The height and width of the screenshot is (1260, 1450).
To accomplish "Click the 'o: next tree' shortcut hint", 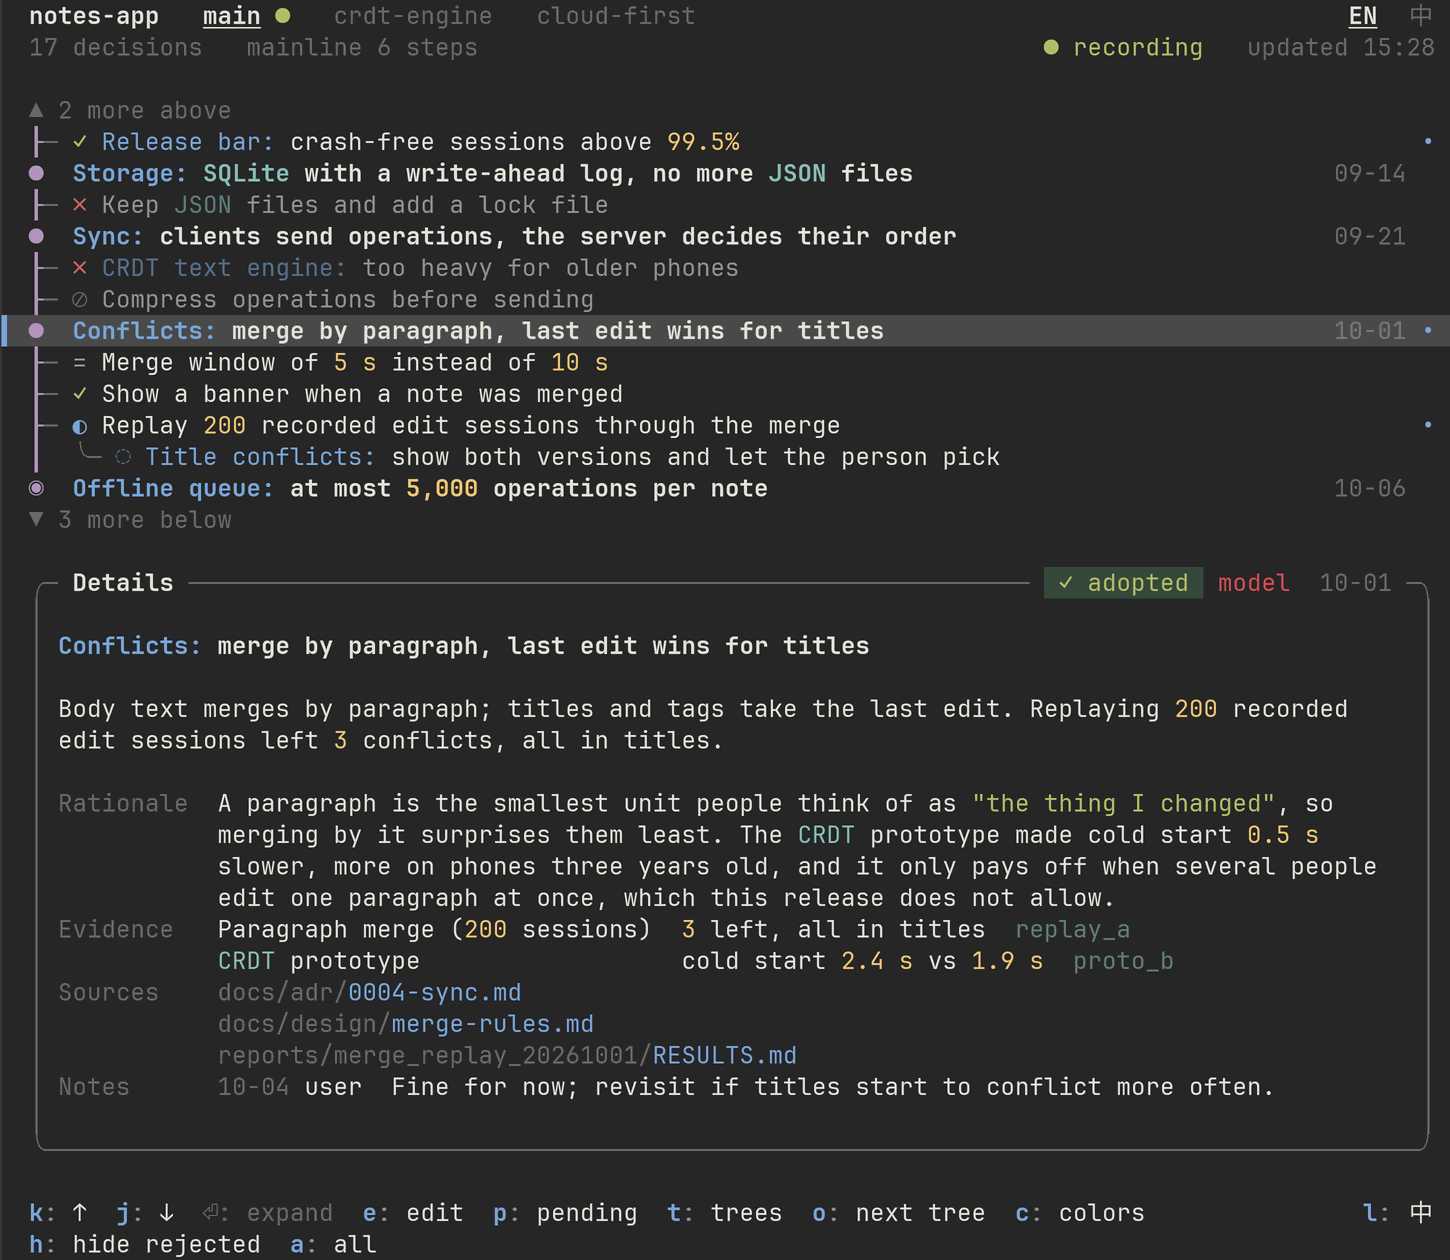I will (x=899, y=1213).
